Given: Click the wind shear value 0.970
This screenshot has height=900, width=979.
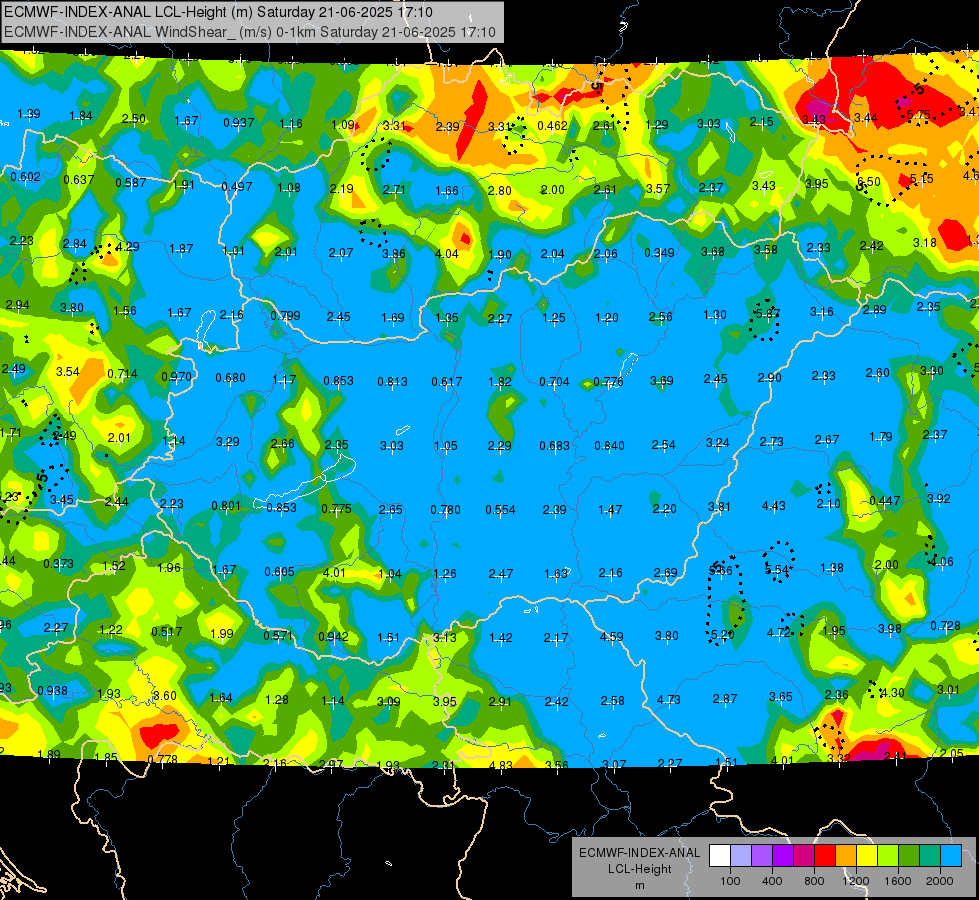Looking at the screenshot, I should 177,377.
